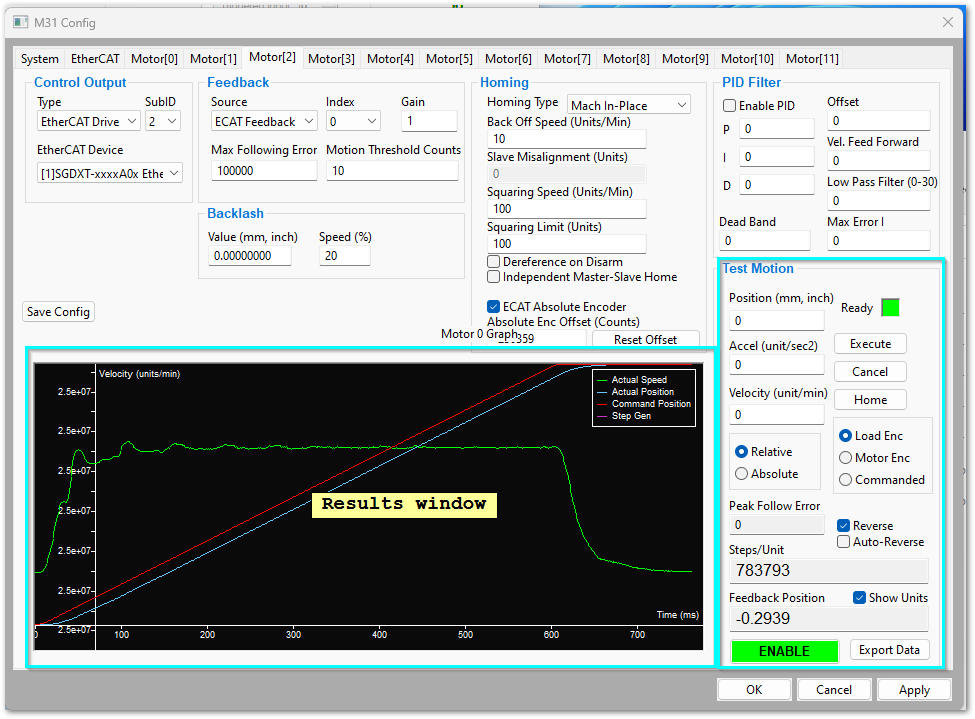975x719 pixels.
Task: Open the EtherCAT tab
Action: [x=95, y=59]
